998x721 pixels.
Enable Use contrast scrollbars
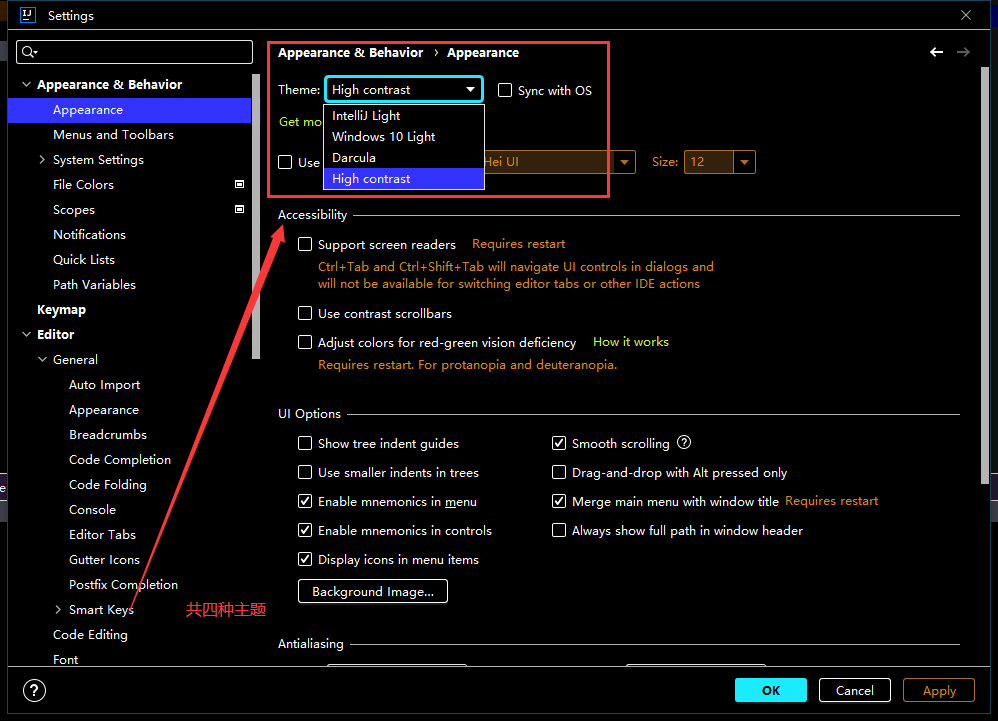click(305, 313)
